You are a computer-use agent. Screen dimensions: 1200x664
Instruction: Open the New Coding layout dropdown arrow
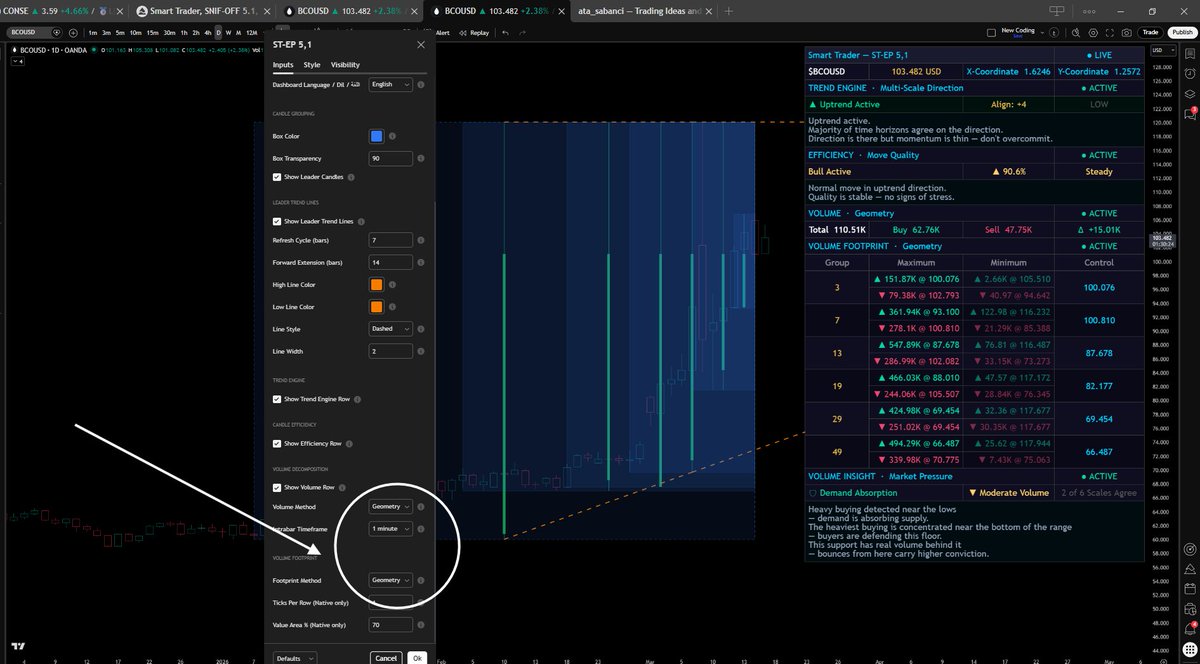click(x=1042, y=33)
